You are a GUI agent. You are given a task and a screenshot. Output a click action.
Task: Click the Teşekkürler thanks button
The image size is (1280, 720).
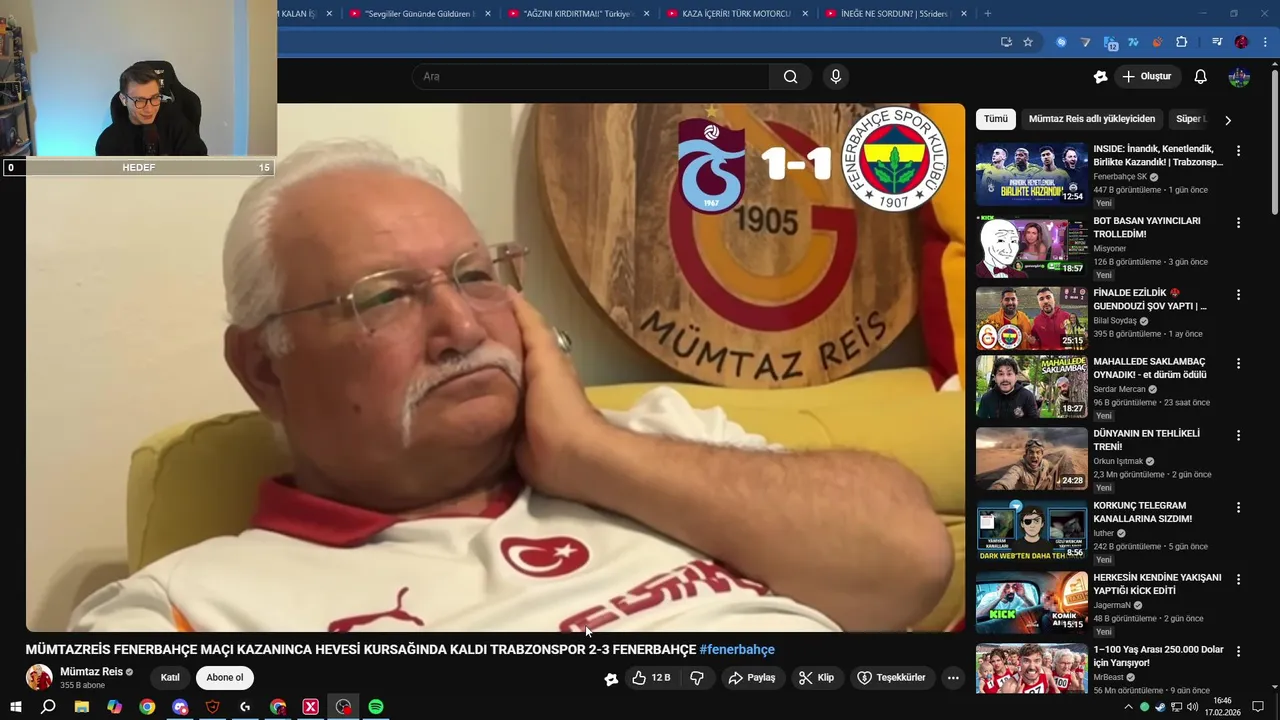[892, 678]
